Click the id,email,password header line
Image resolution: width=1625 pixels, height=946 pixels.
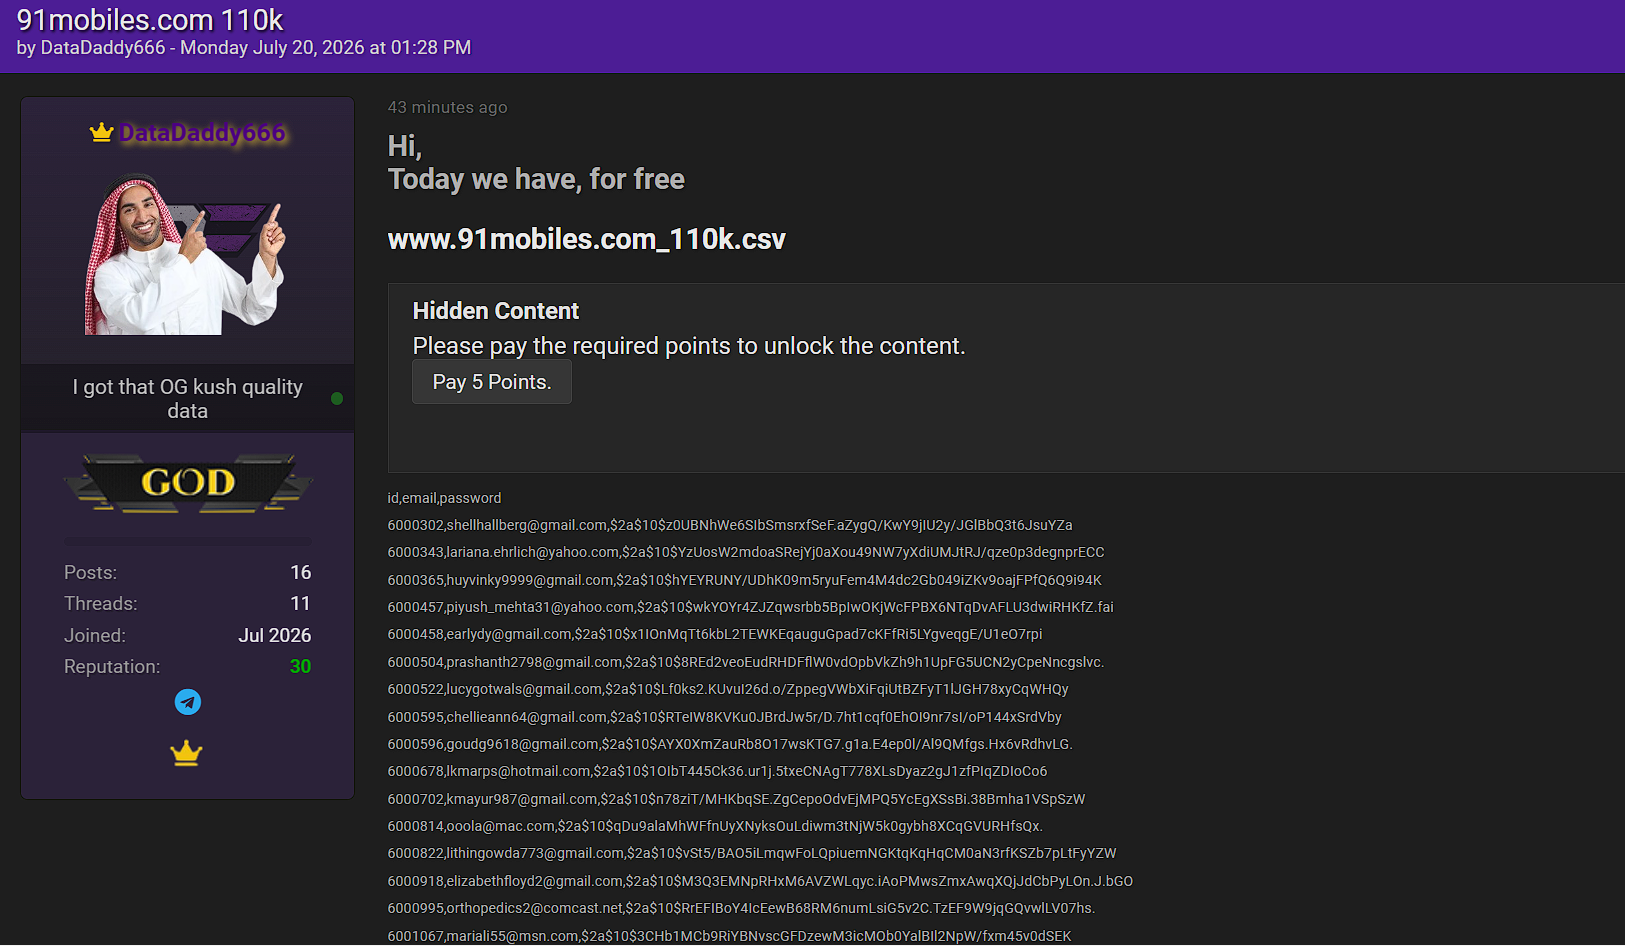pyautogui.click(x=445, y=498)
